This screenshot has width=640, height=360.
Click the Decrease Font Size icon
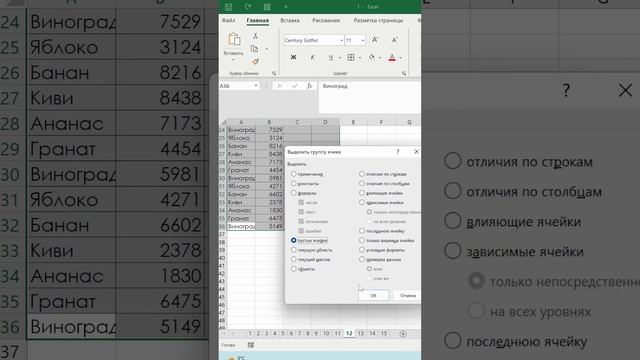pos(394,40)
